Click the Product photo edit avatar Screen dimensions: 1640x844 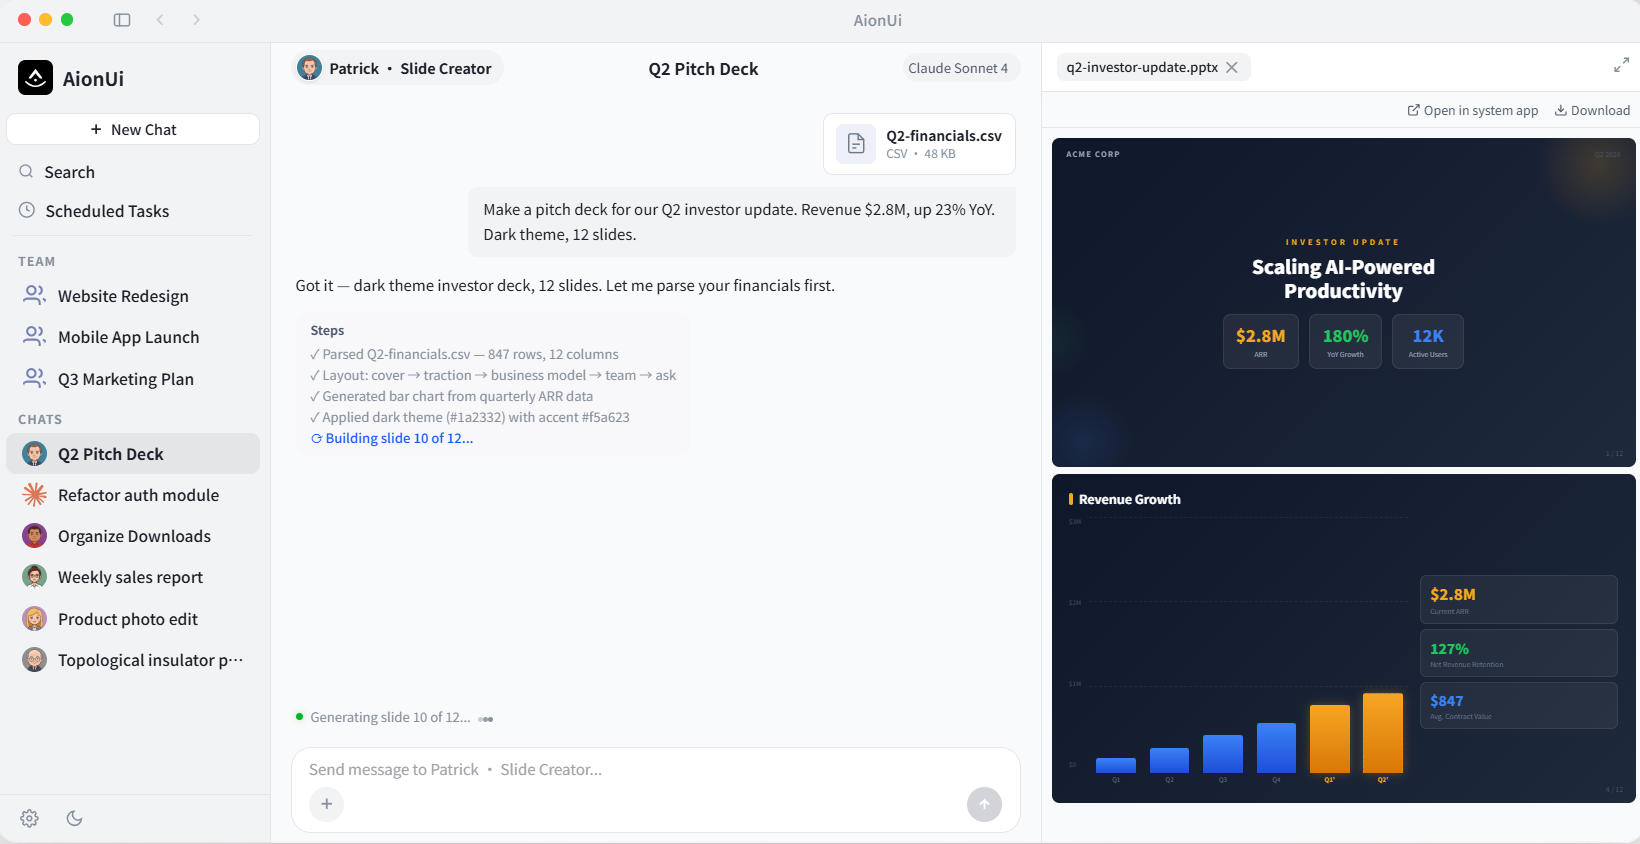point(35,619)
